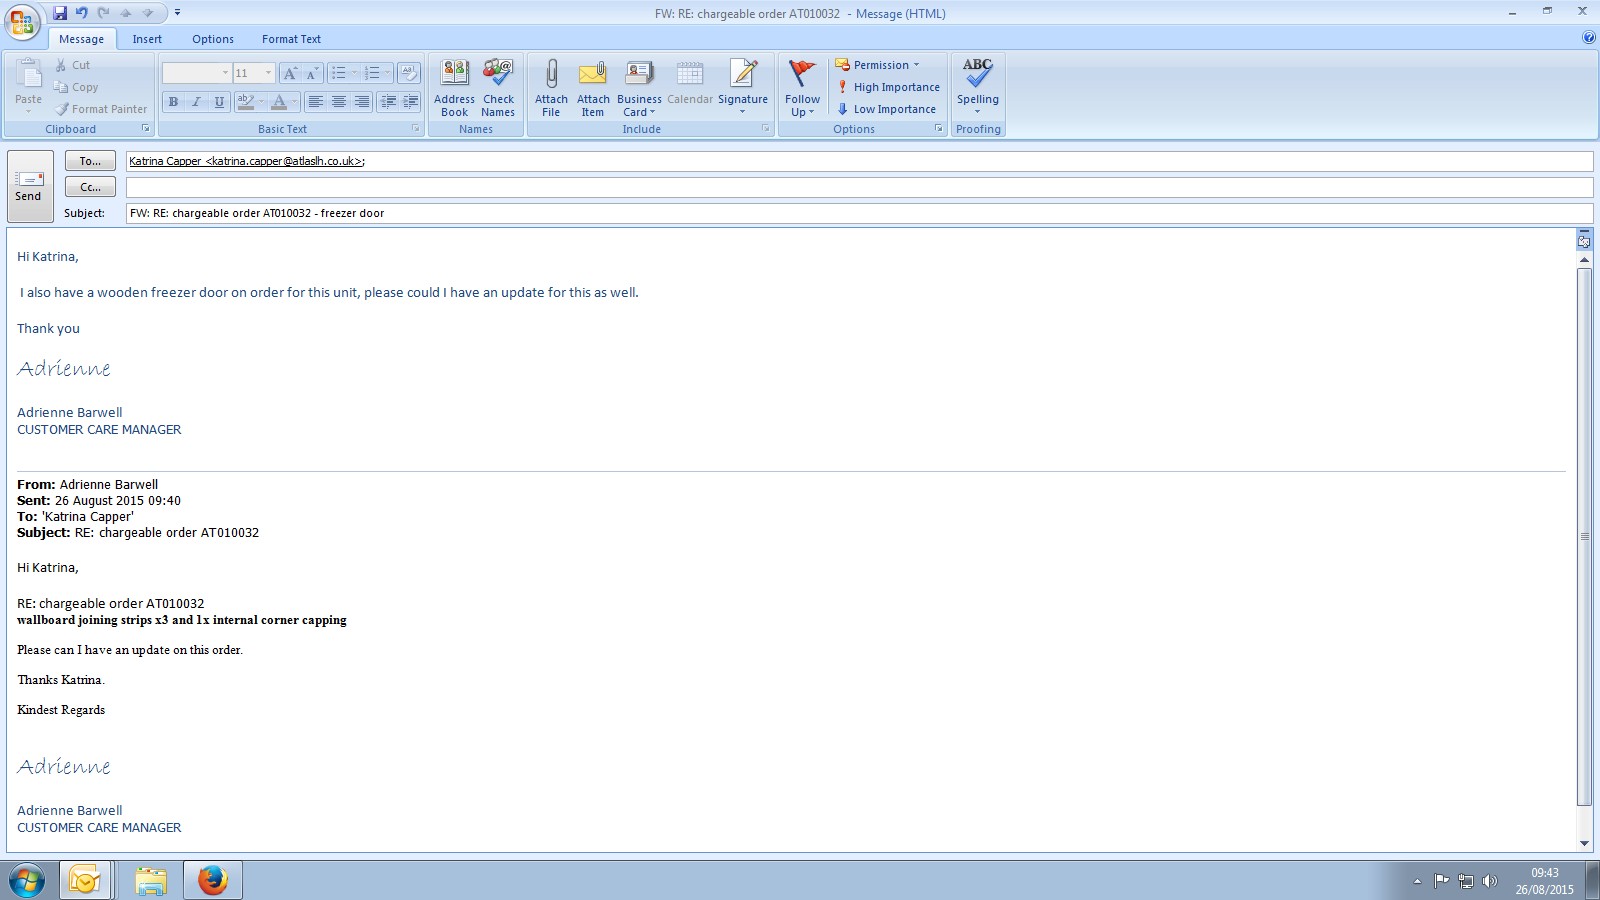
Task: Open the Customize Quick Access Toolbar arrow
Action: pos(177,13)
